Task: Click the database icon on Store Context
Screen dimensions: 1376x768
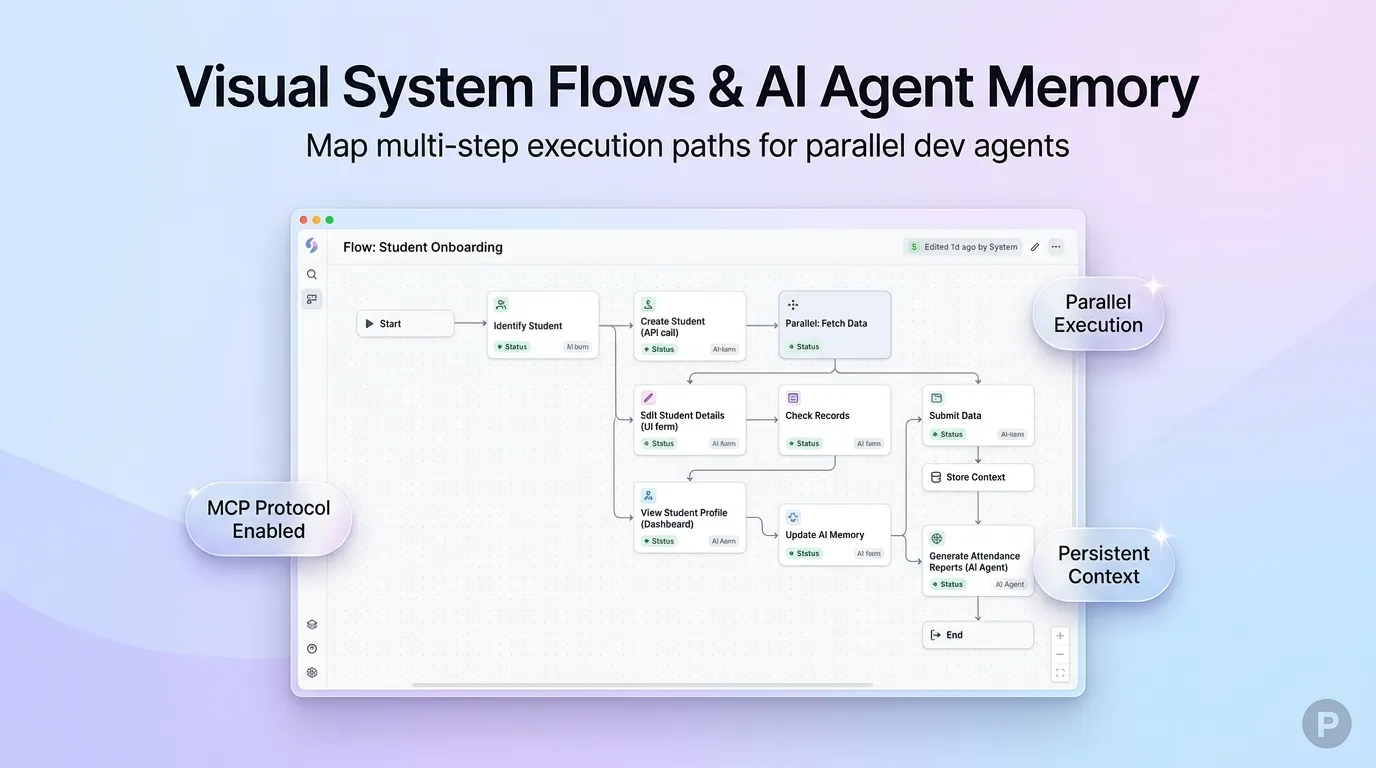Action: click(936, 477)
